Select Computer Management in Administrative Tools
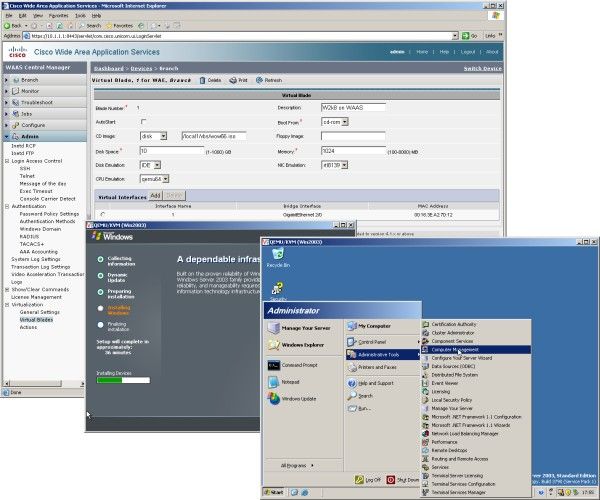 coord(476,350)
